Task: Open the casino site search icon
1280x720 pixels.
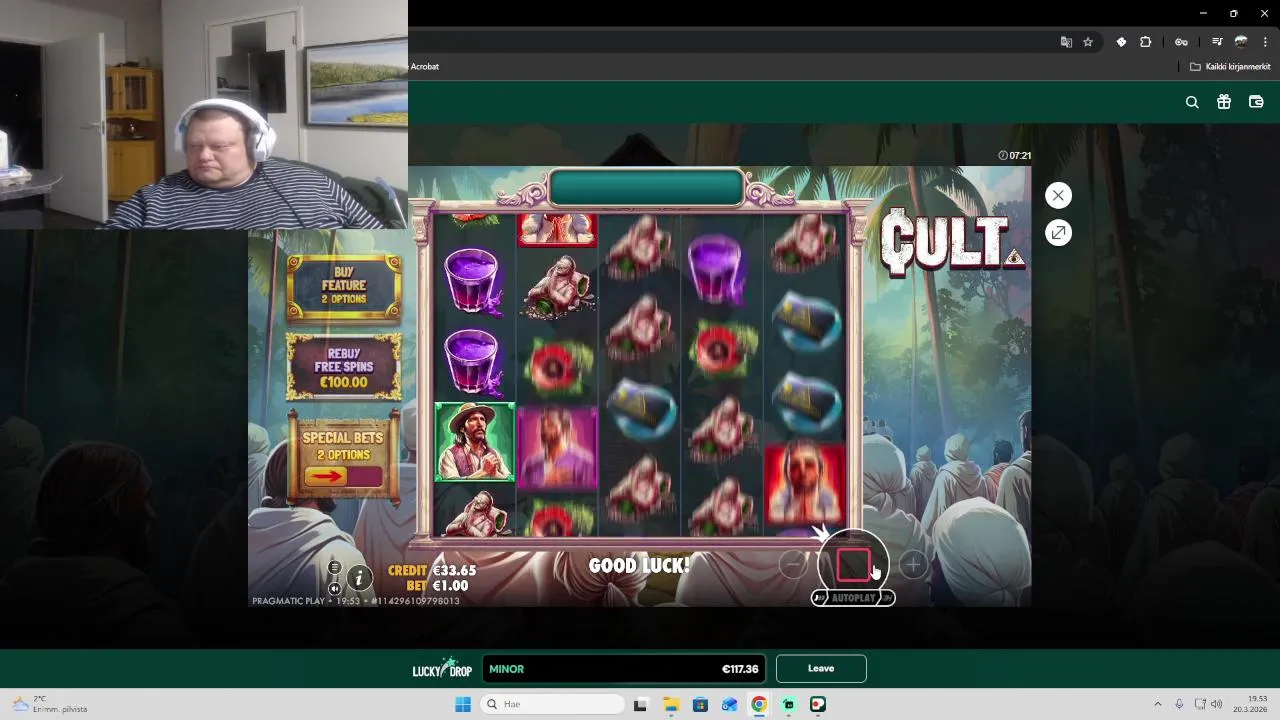Action: click(x=1192, y=102)
